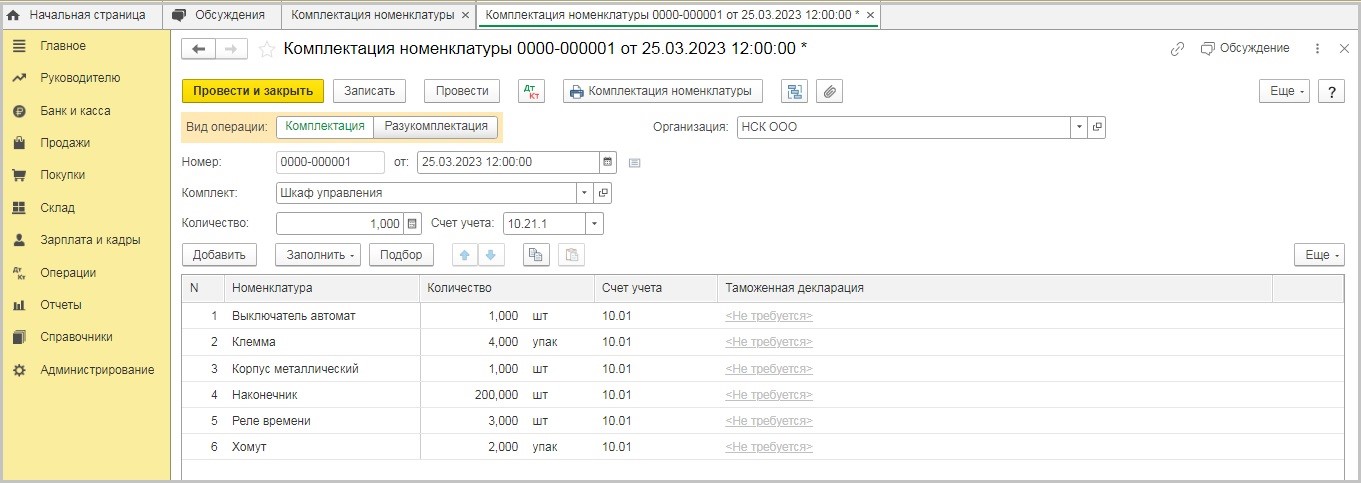Go to Продажи section
Image resolution: width=1361 pixels, height=483 pixels.
pyautogui.click(x=65, y=143)
